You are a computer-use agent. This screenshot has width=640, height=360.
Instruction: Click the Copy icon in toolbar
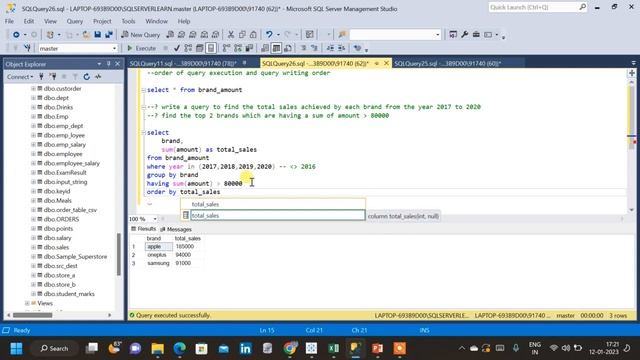click(242, 35)
